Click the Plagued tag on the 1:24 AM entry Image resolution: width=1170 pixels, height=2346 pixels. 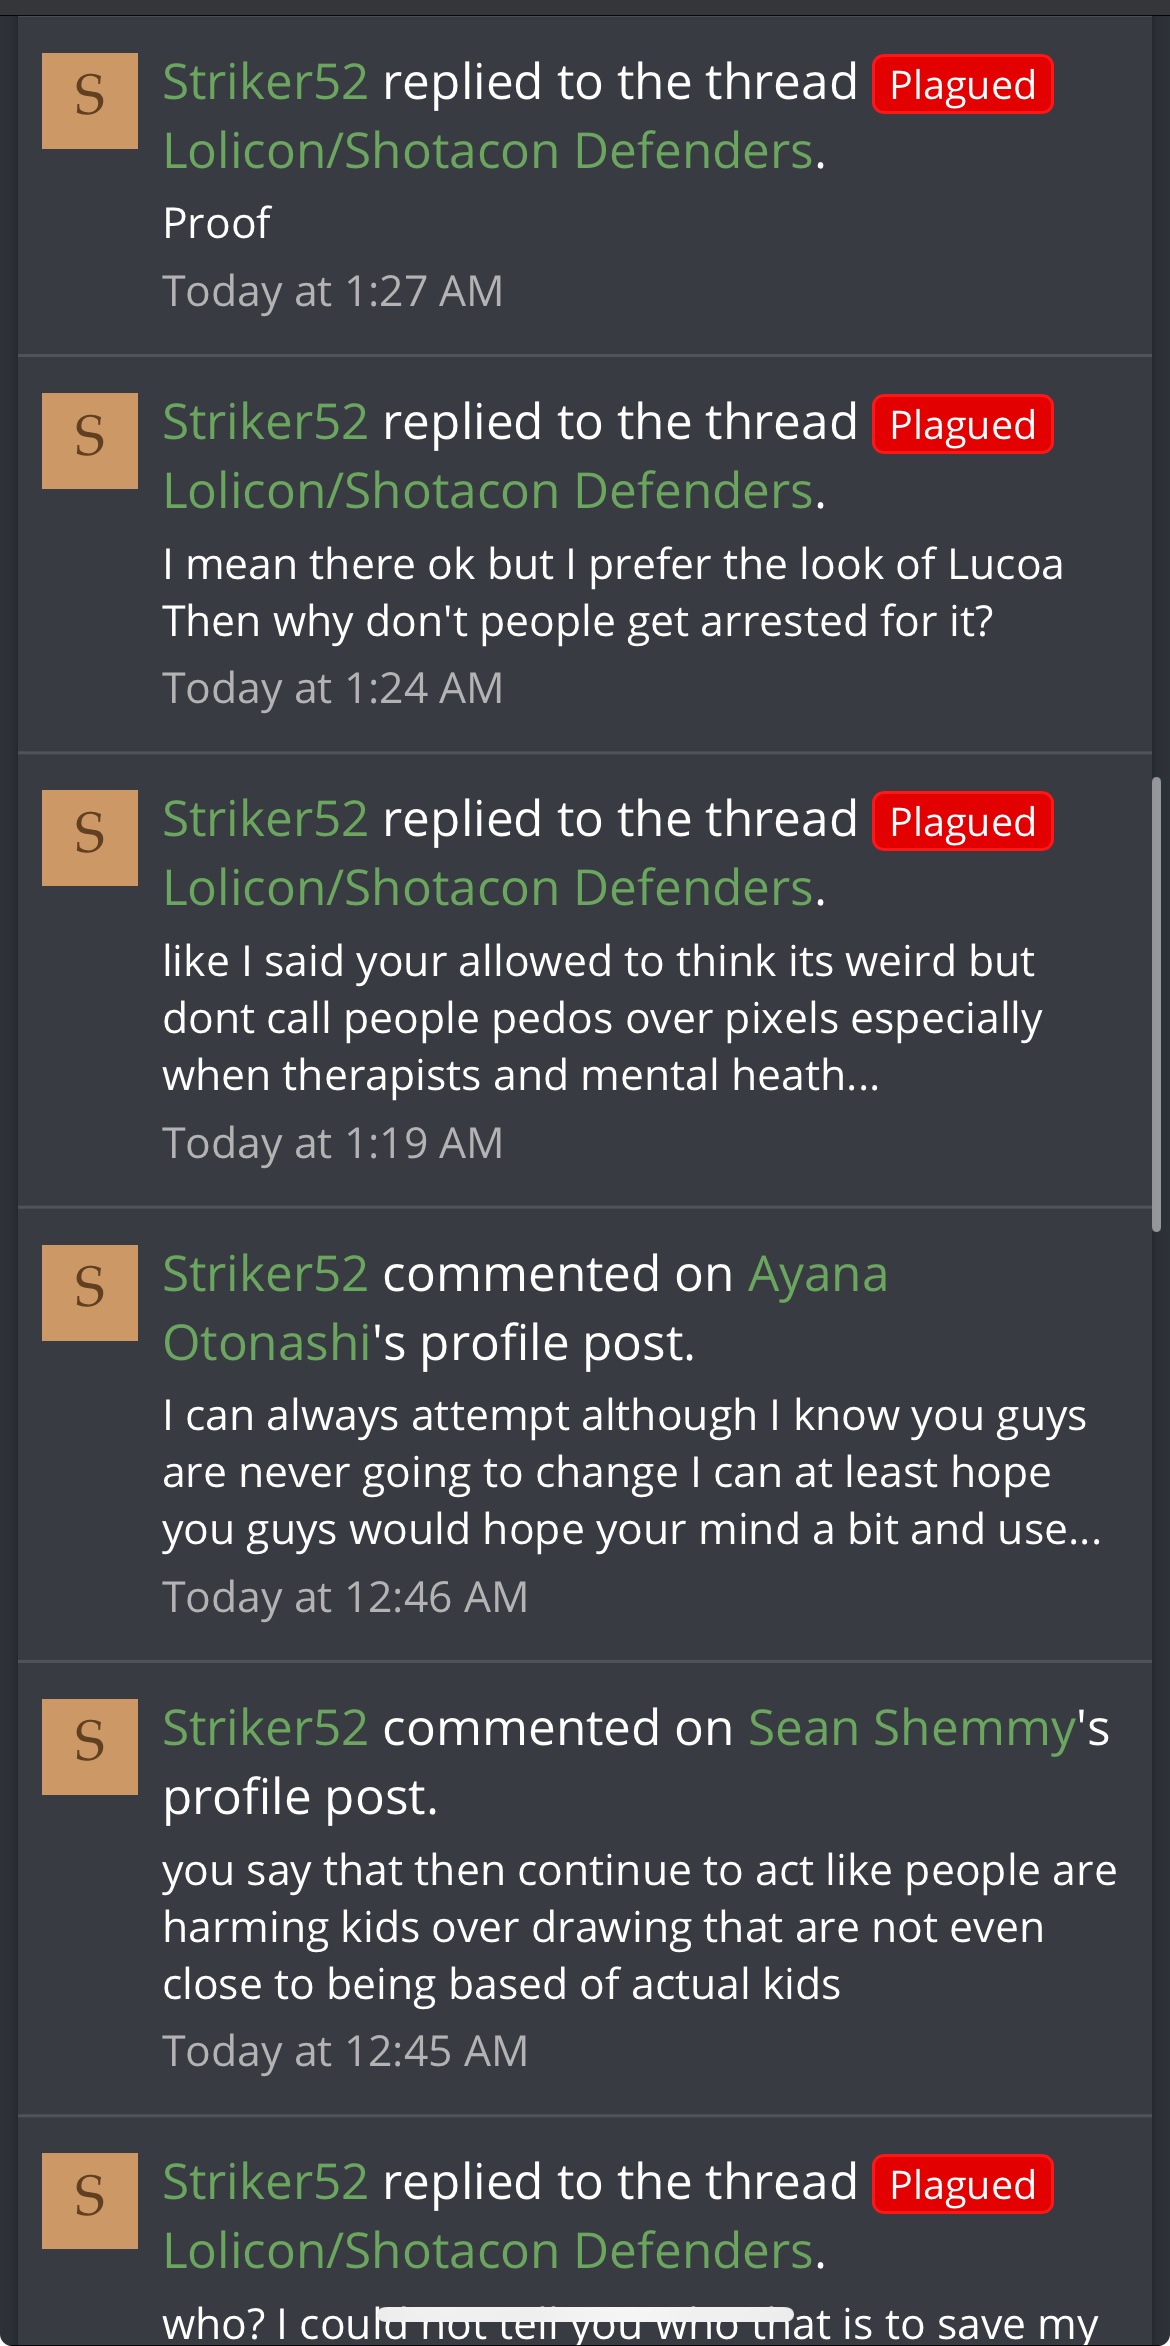pyautogui.click(x=962, y=425)
